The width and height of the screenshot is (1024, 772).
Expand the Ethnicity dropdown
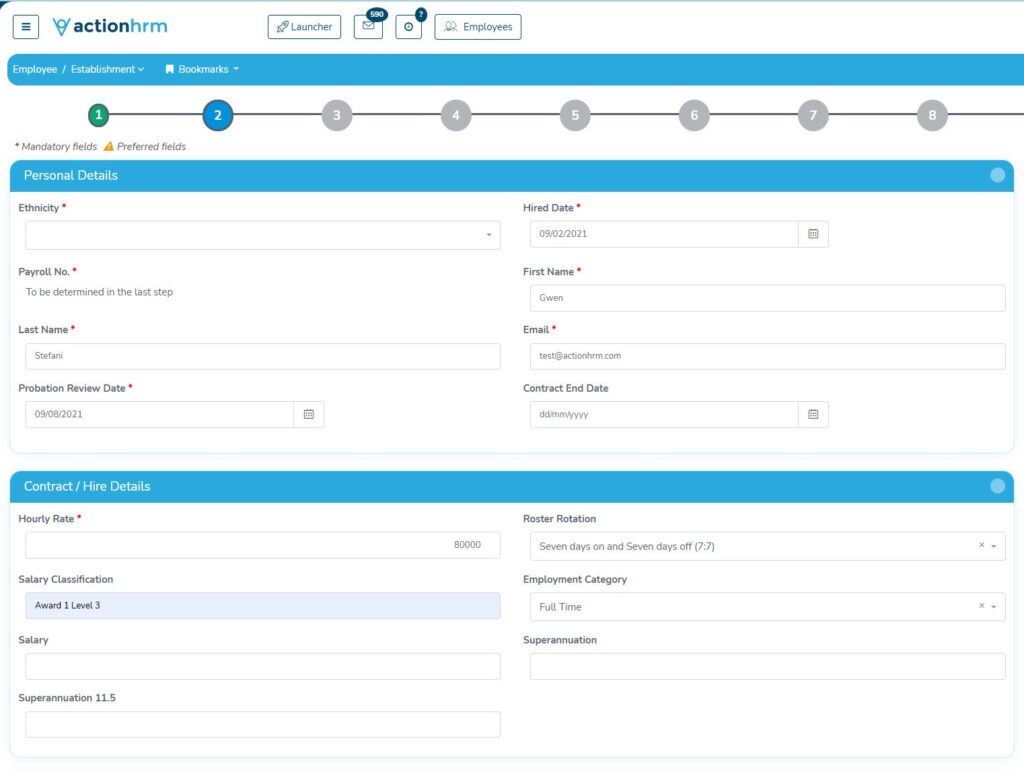(262, 235)
